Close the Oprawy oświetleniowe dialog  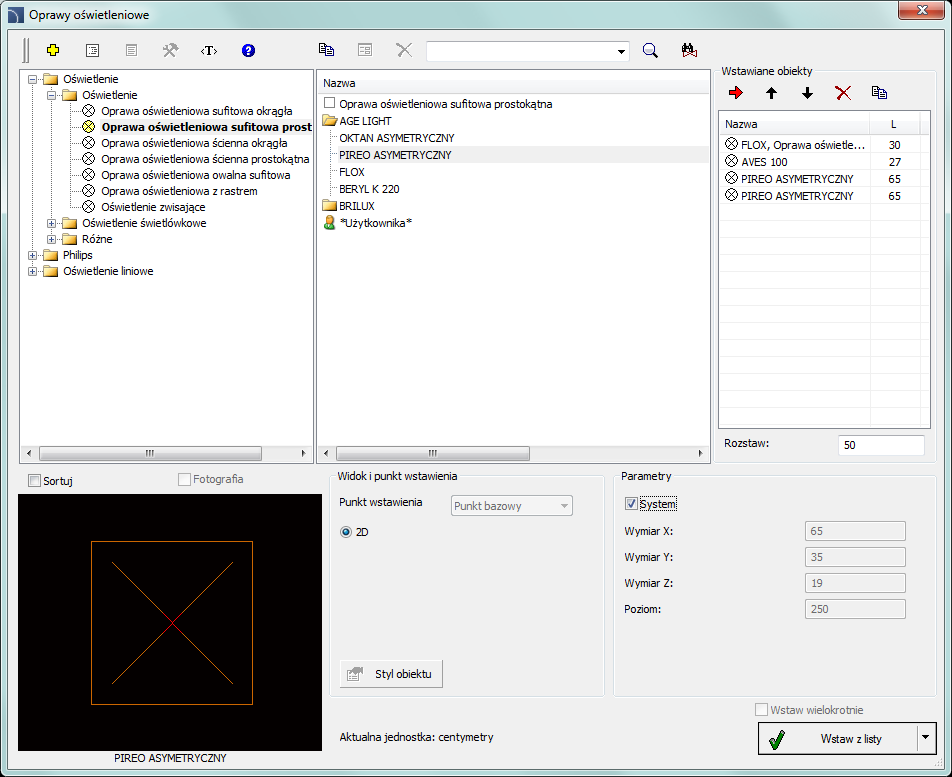click(921, 10)
